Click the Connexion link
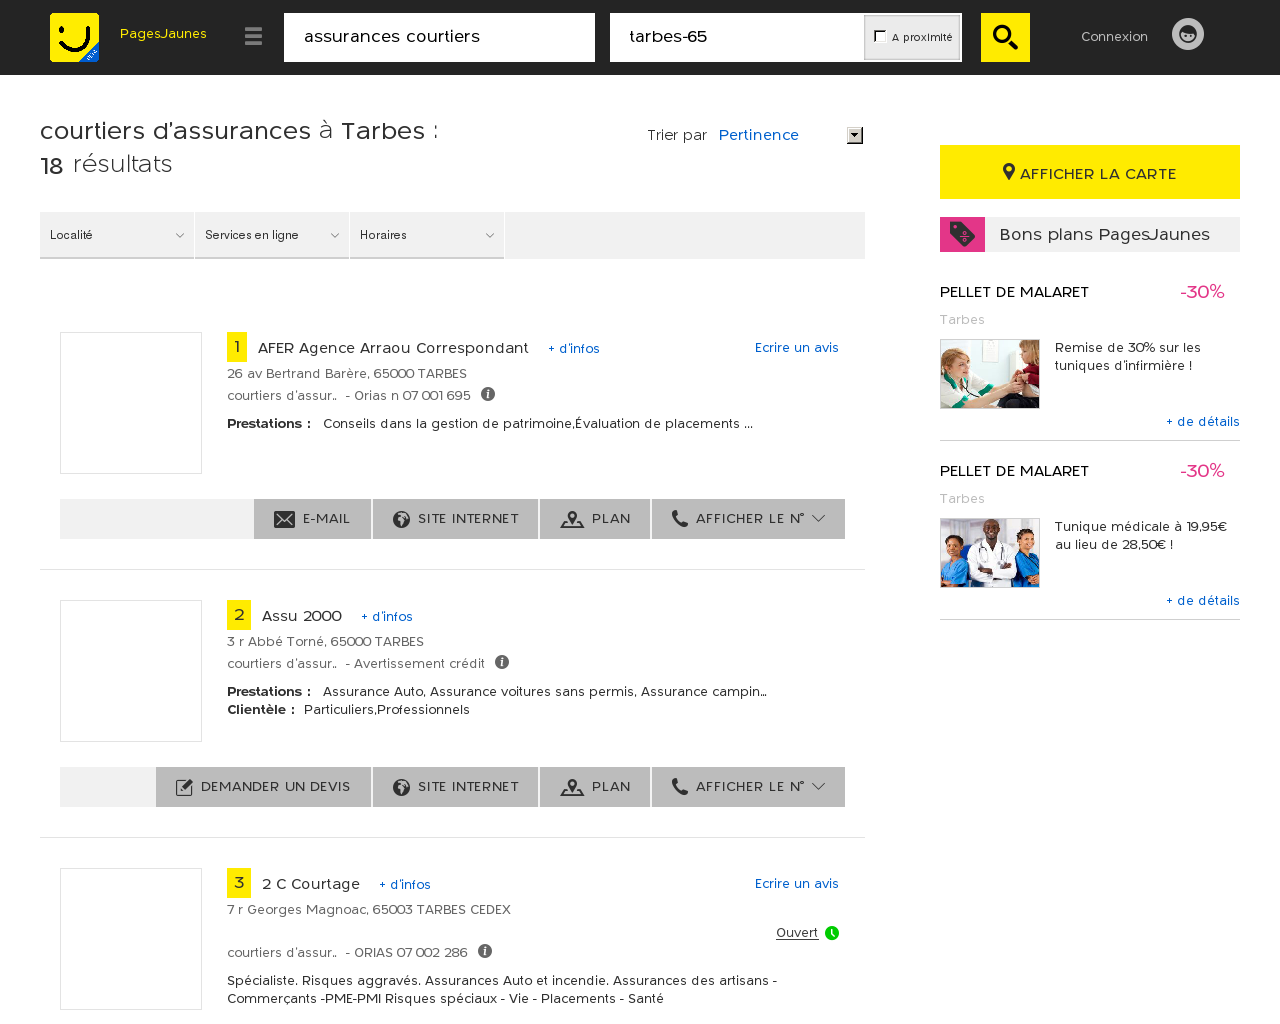The width and height of the screenshot is (1280, 1024). (x=1114, y=36)
